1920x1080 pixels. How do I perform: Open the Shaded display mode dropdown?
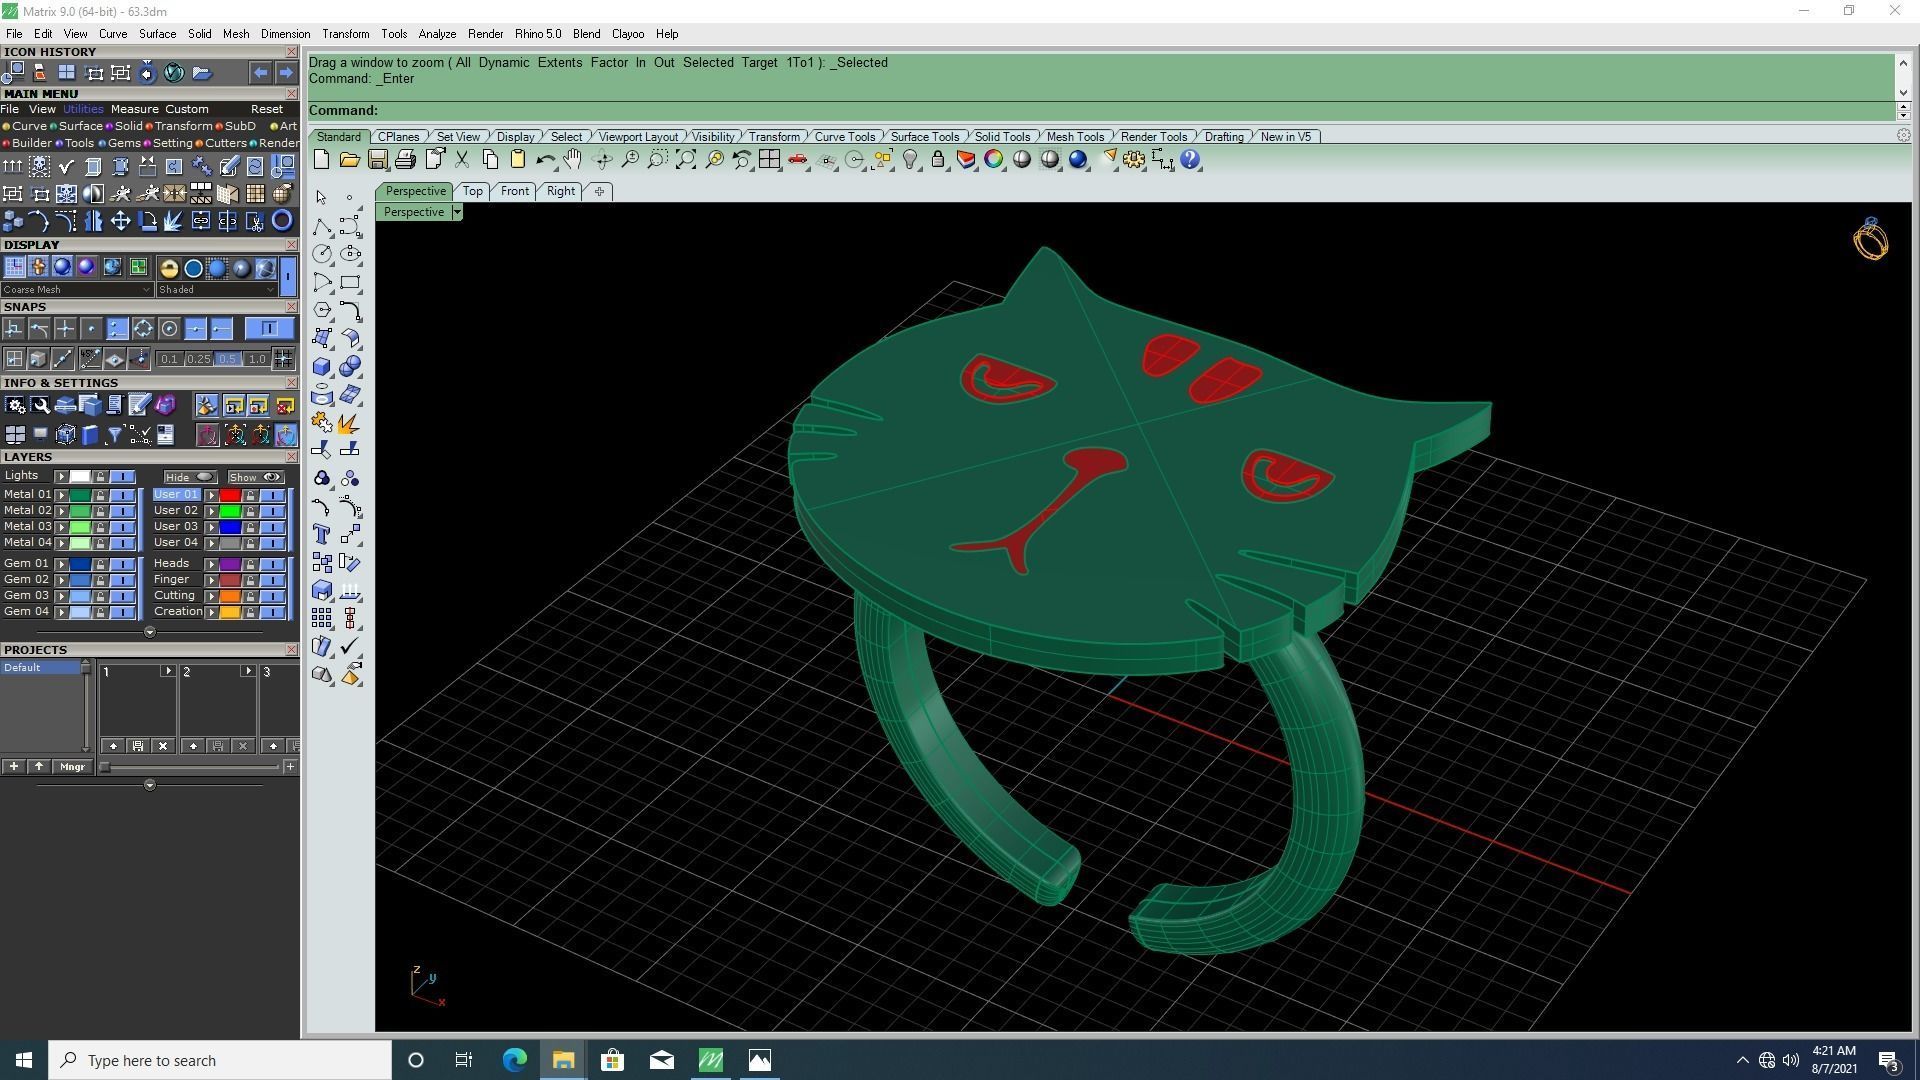pos(216,290)
